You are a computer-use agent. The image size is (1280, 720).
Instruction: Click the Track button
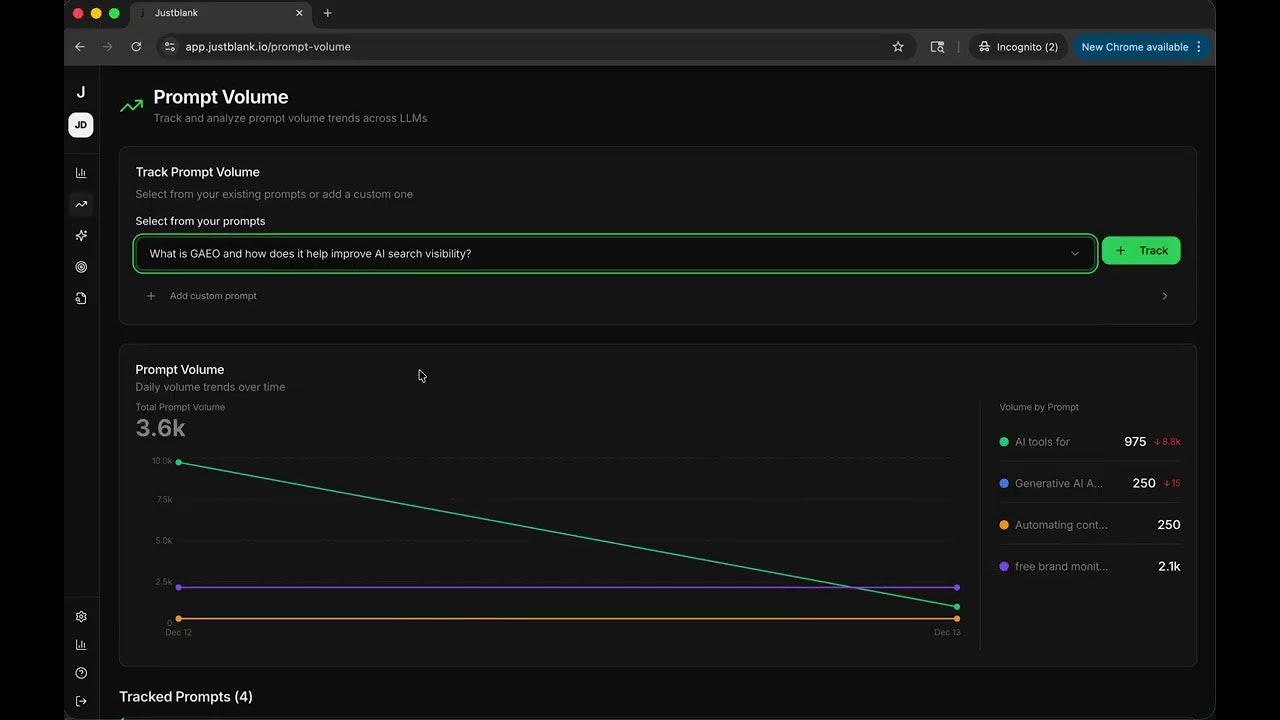[x=1141, y=251]
